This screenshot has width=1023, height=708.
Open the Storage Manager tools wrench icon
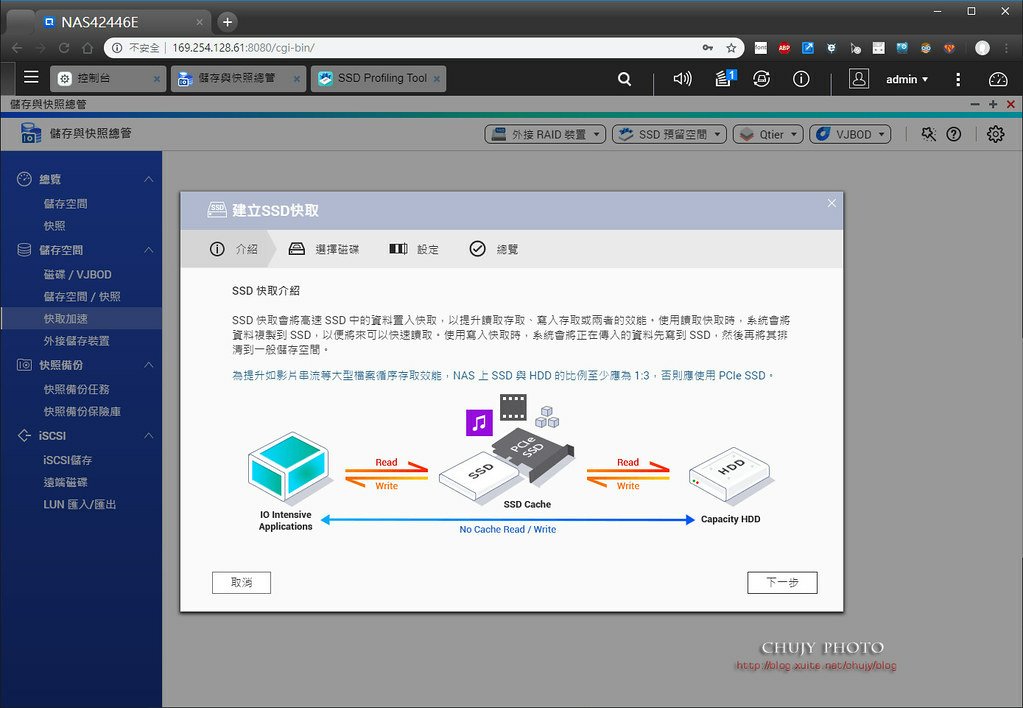point(928,134)
